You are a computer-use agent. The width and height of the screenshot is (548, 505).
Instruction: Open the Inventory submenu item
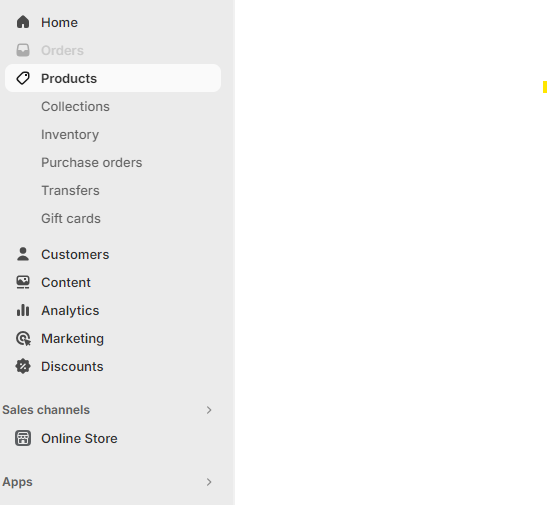coord(70,135)
